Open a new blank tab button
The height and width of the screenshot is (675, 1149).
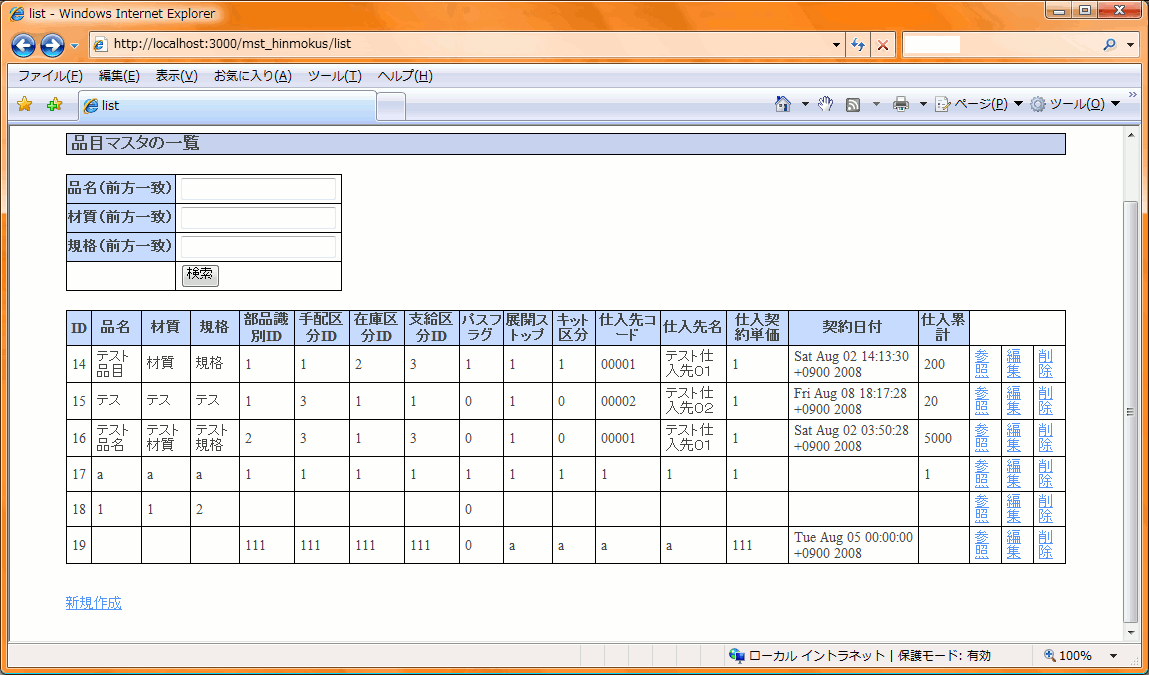[x=391, y=107]
